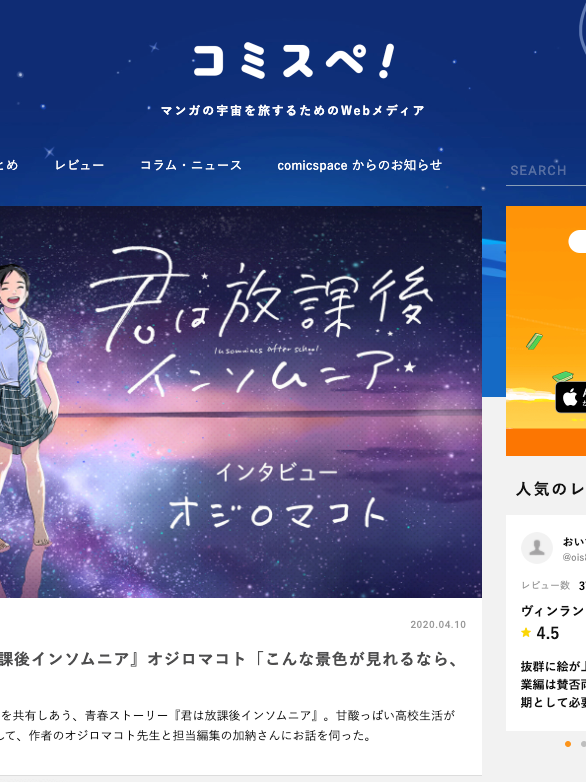This screenshot has width=586, height=782.
Task: Click the article excerpt text about 青春ストーリー
Action: 227,726
